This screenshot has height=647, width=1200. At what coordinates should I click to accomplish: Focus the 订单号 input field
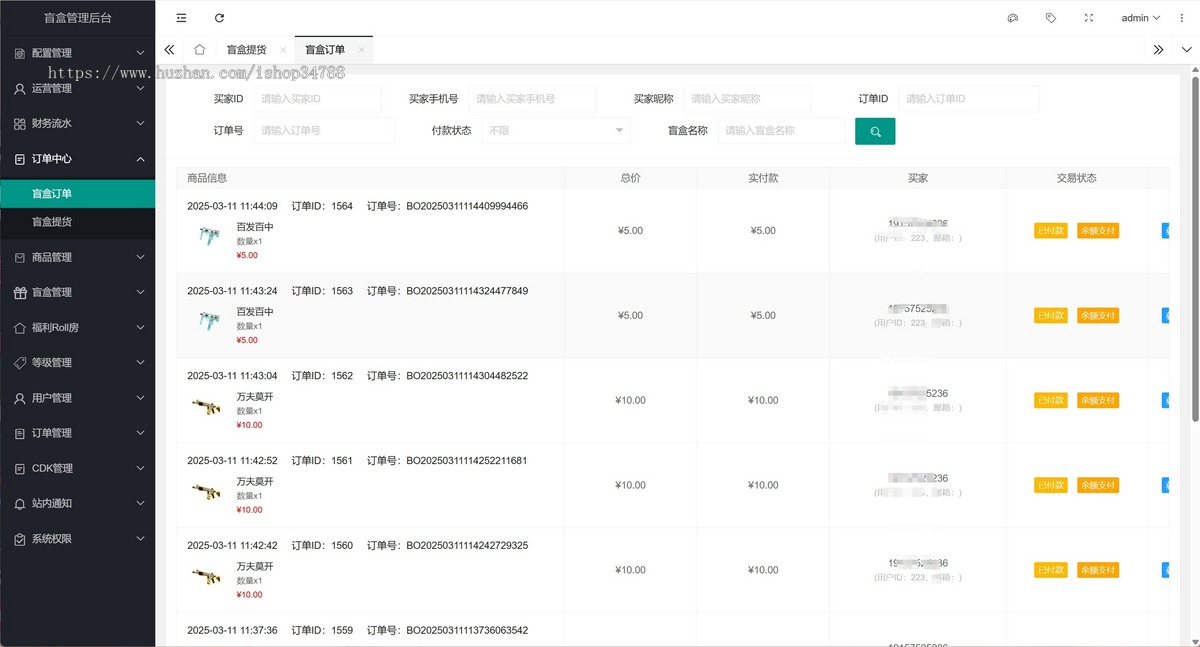coord(324,131)
